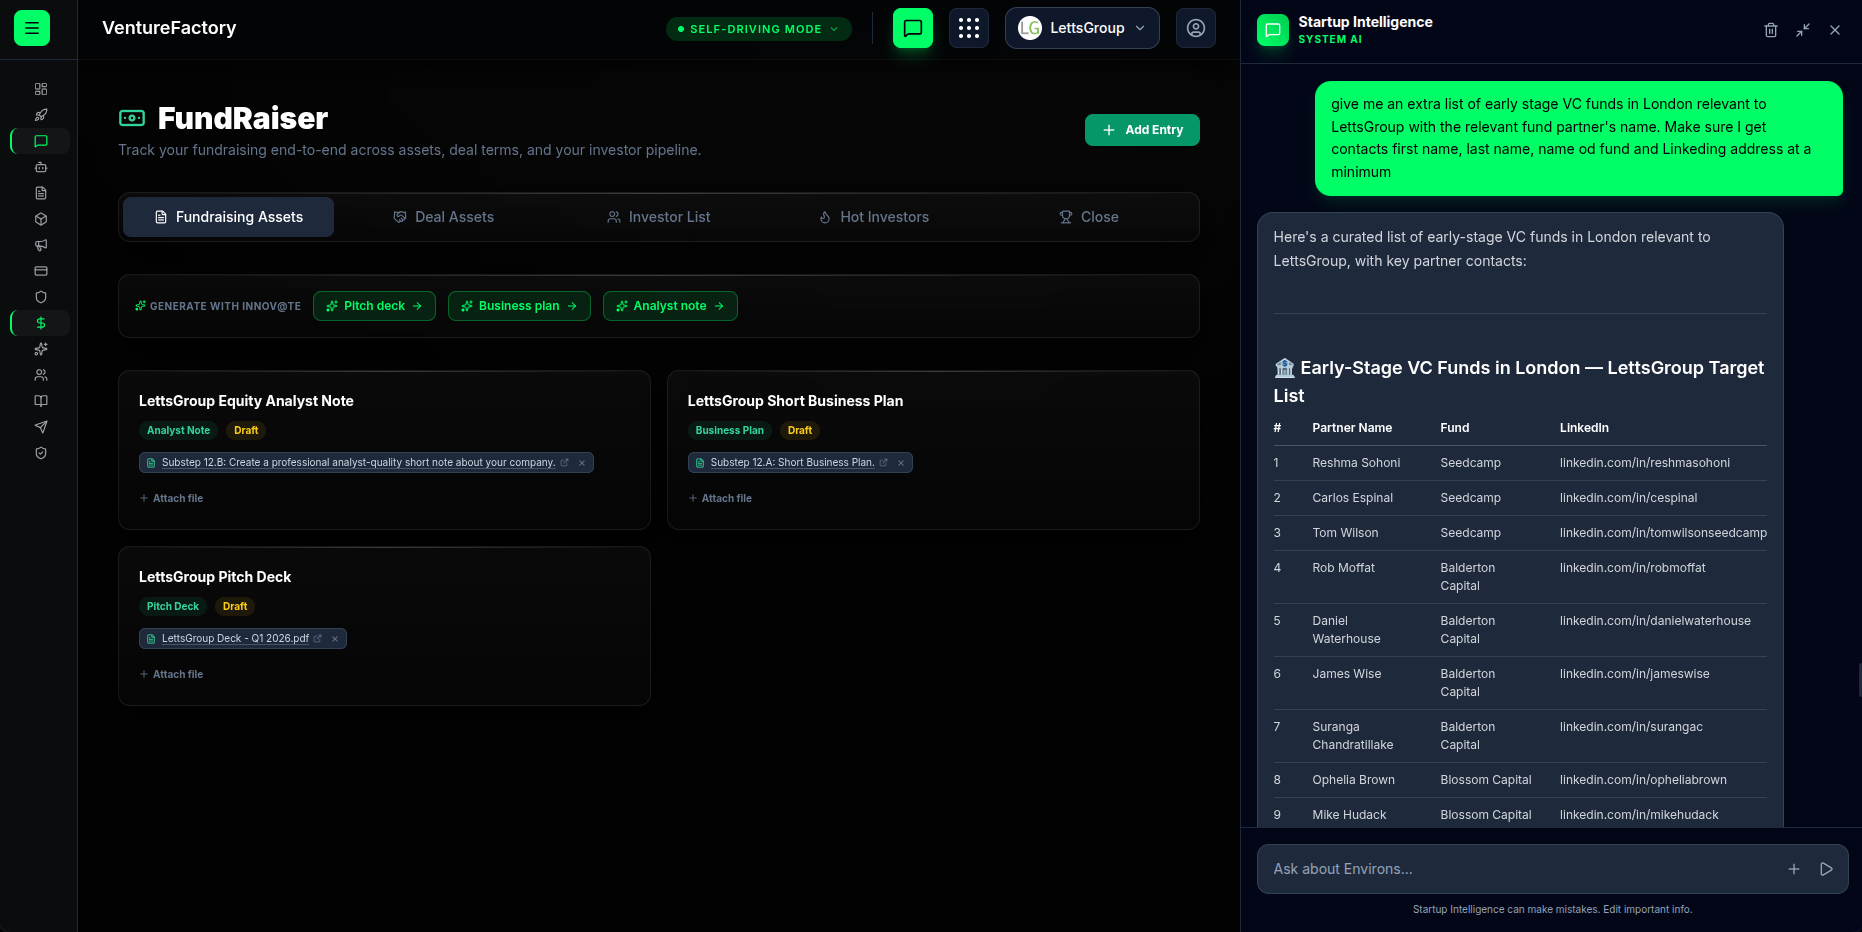Select the shield-check icon in the sidebar

pos(41,453)
